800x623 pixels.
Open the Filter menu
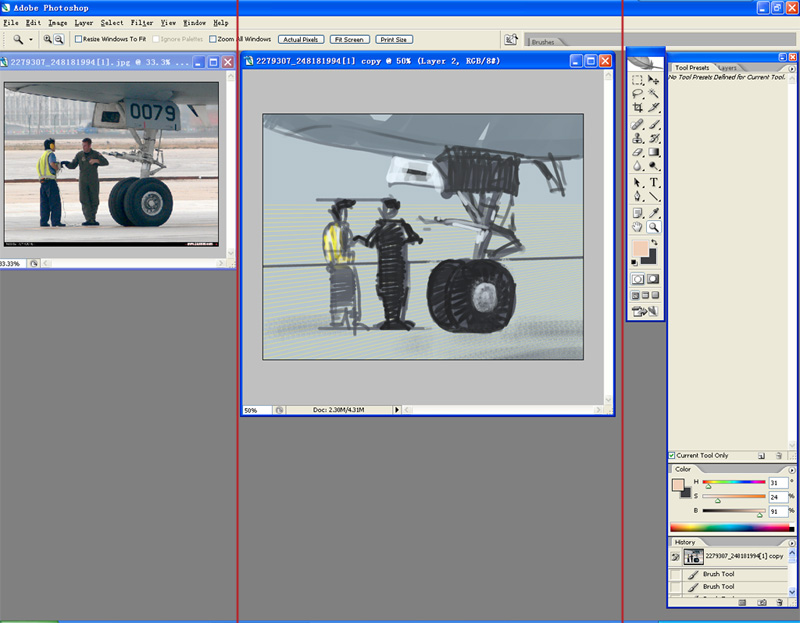142,22
